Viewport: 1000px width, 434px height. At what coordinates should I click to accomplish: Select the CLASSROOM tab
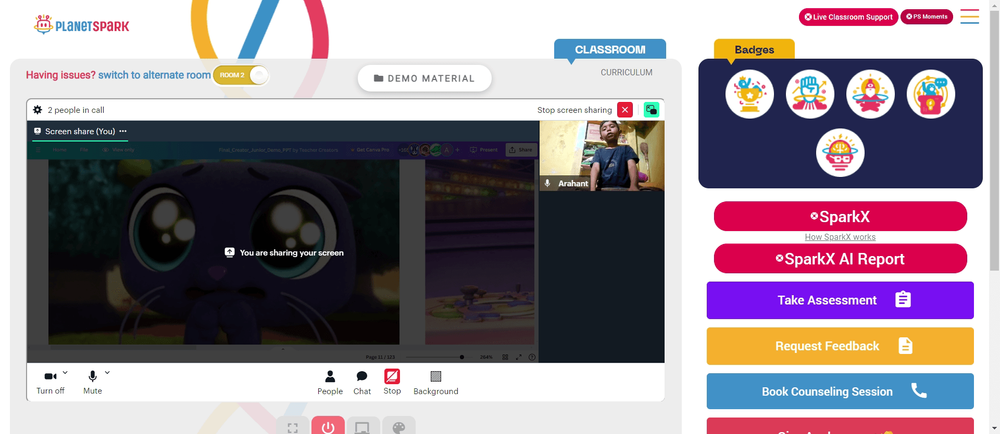click(x=610, y=49)
